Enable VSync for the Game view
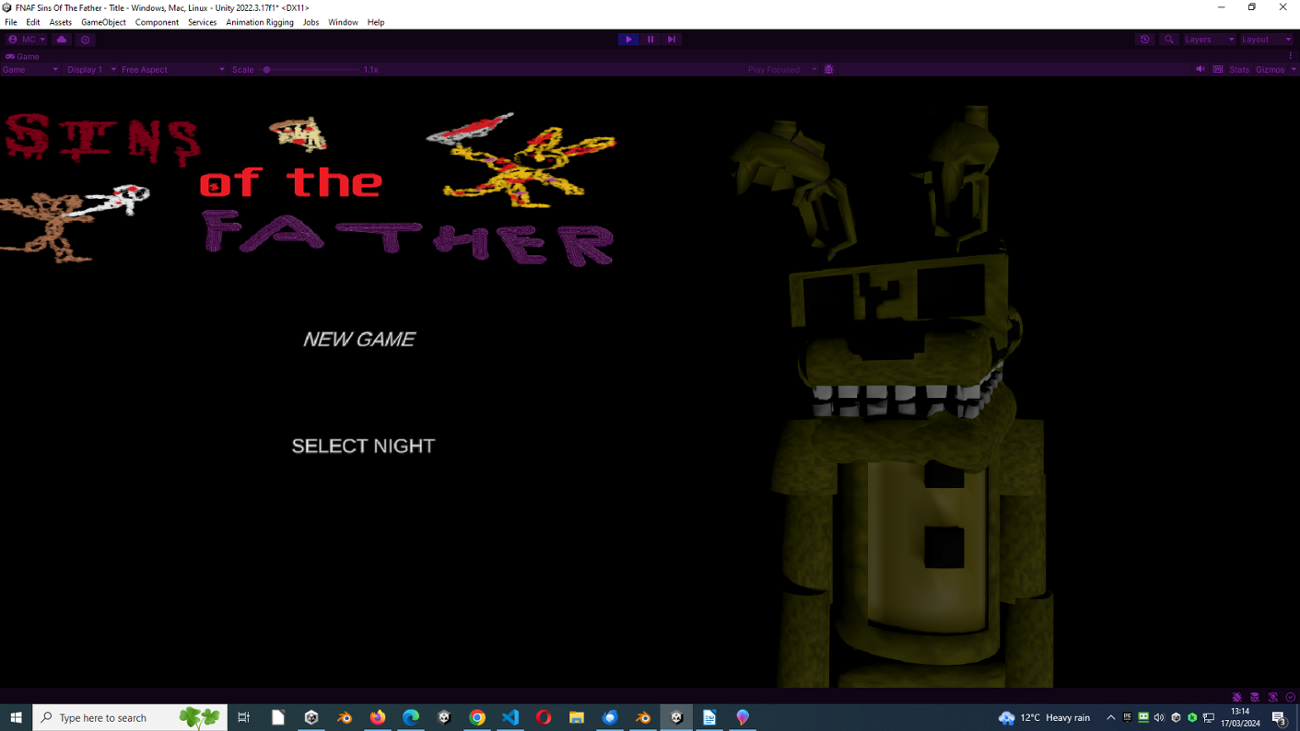Image resolution: width=1300 pixels, height=731 pixels. (x=1218, y=69)
